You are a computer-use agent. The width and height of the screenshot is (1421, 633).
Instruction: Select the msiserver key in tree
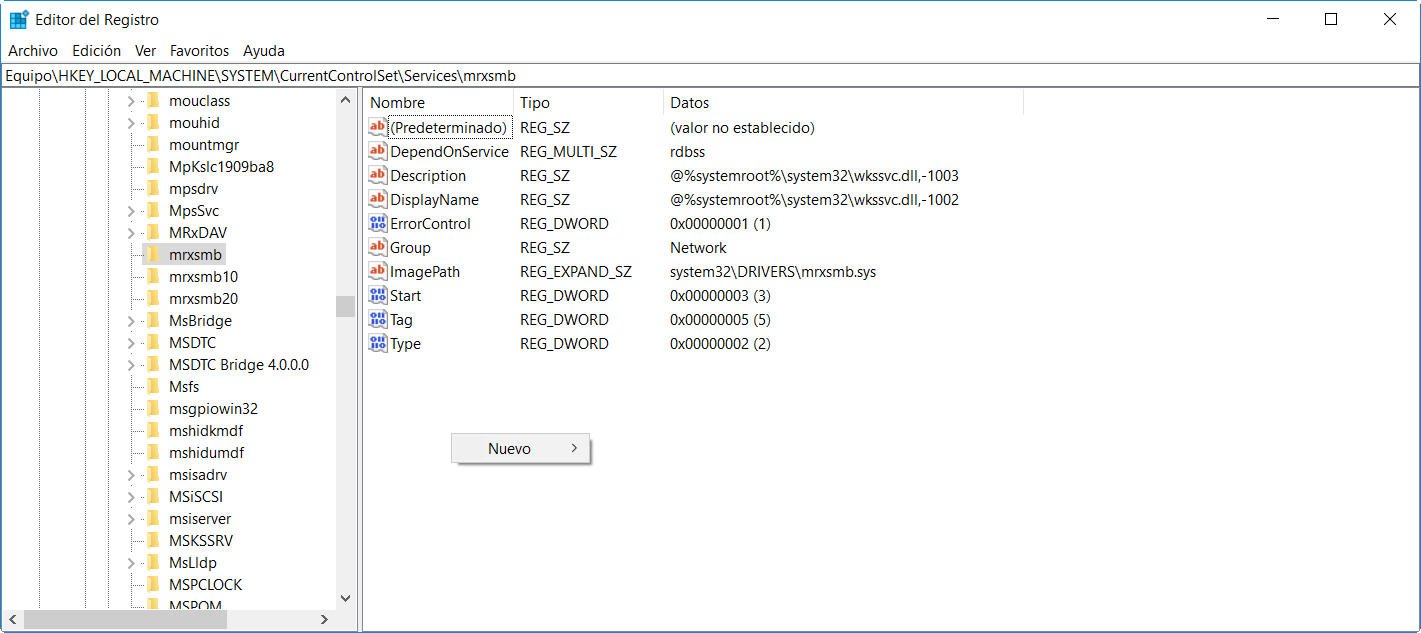(200, 519)
